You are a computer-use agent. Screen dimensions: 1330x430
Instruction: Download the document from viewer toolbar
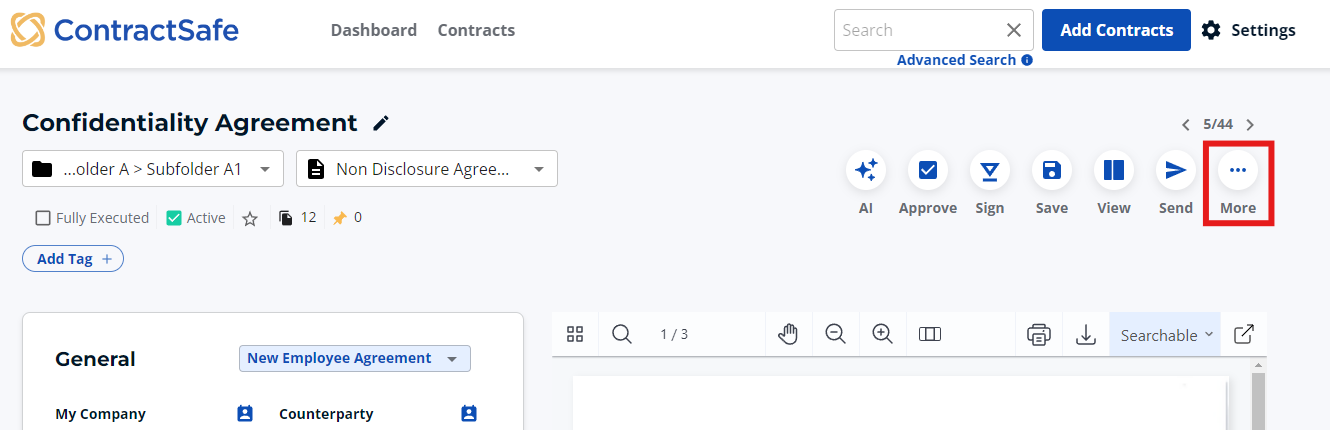click(x=1086, y=335)
